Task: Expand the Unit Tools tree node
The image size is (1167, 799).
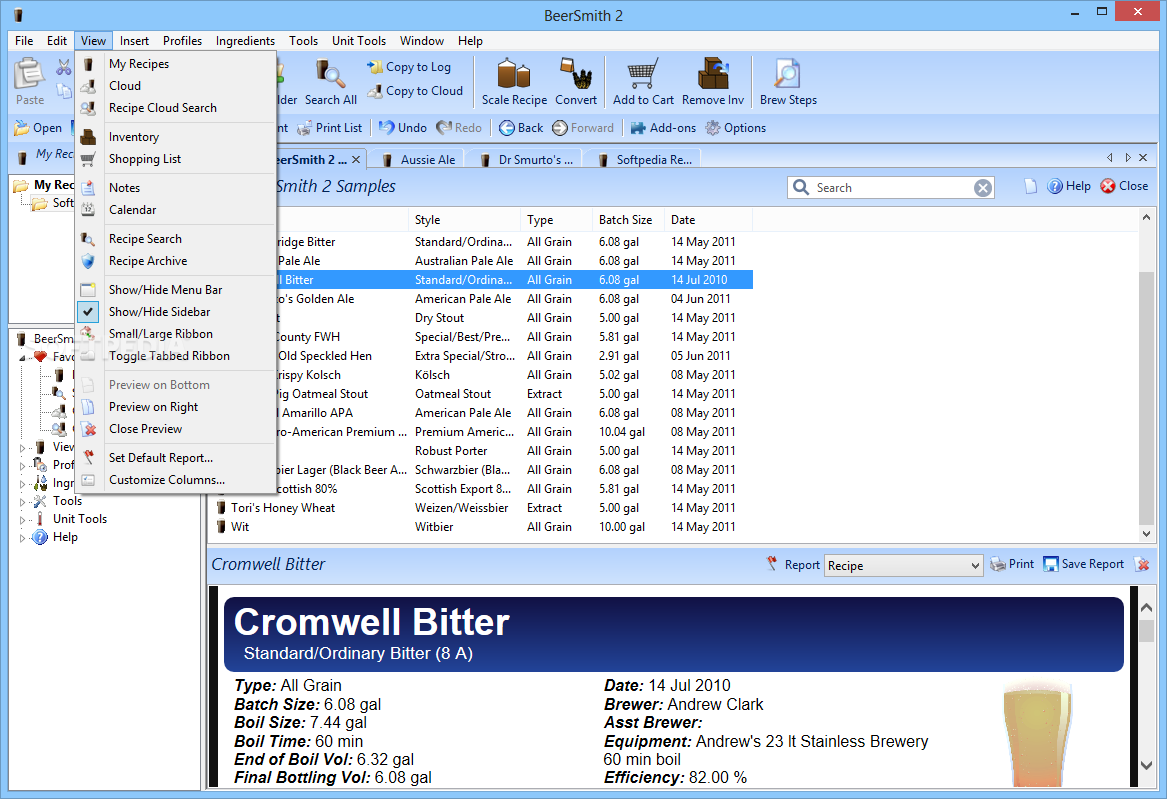Action: (x=22, y=519)
